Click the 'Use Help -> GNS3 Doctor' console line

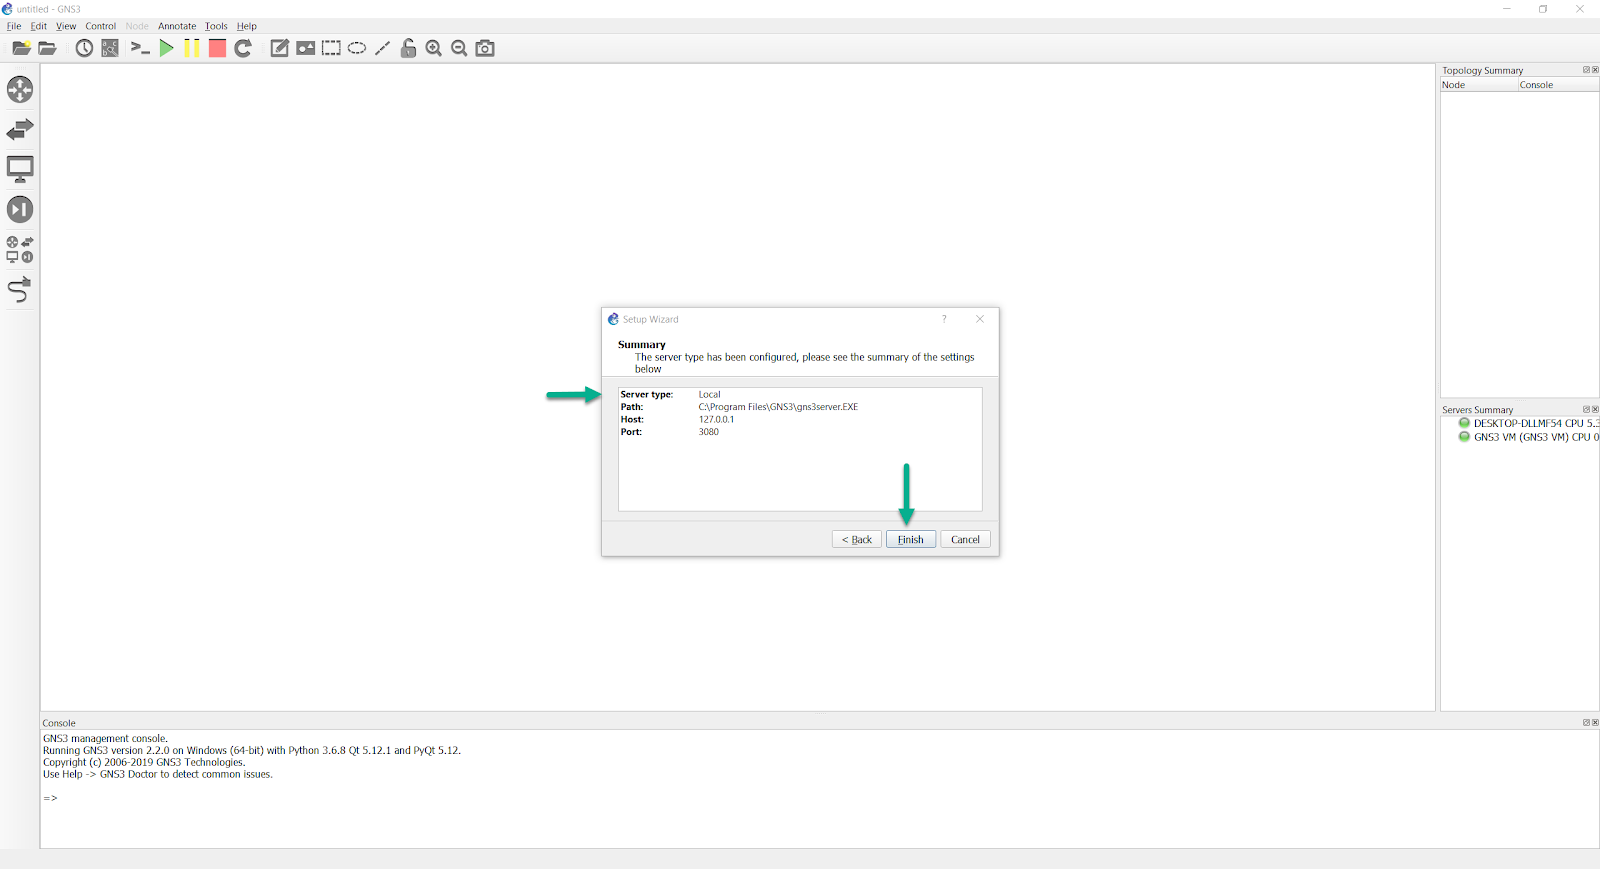pyautogui.click(x=158, y=774)
